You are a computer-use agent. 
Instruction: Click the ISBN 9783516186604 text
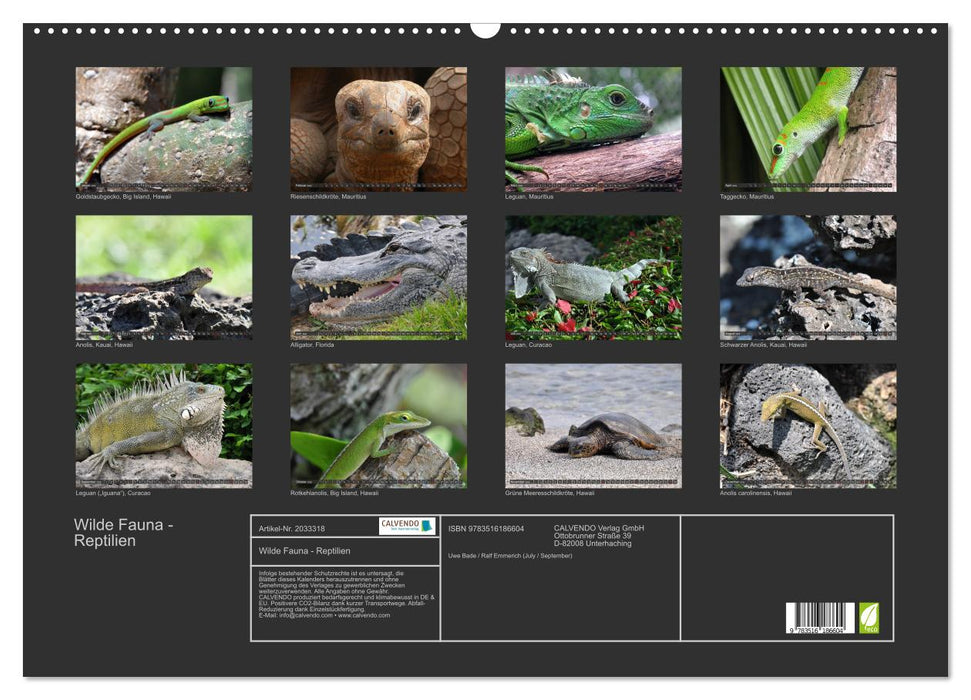click(486, 528)
